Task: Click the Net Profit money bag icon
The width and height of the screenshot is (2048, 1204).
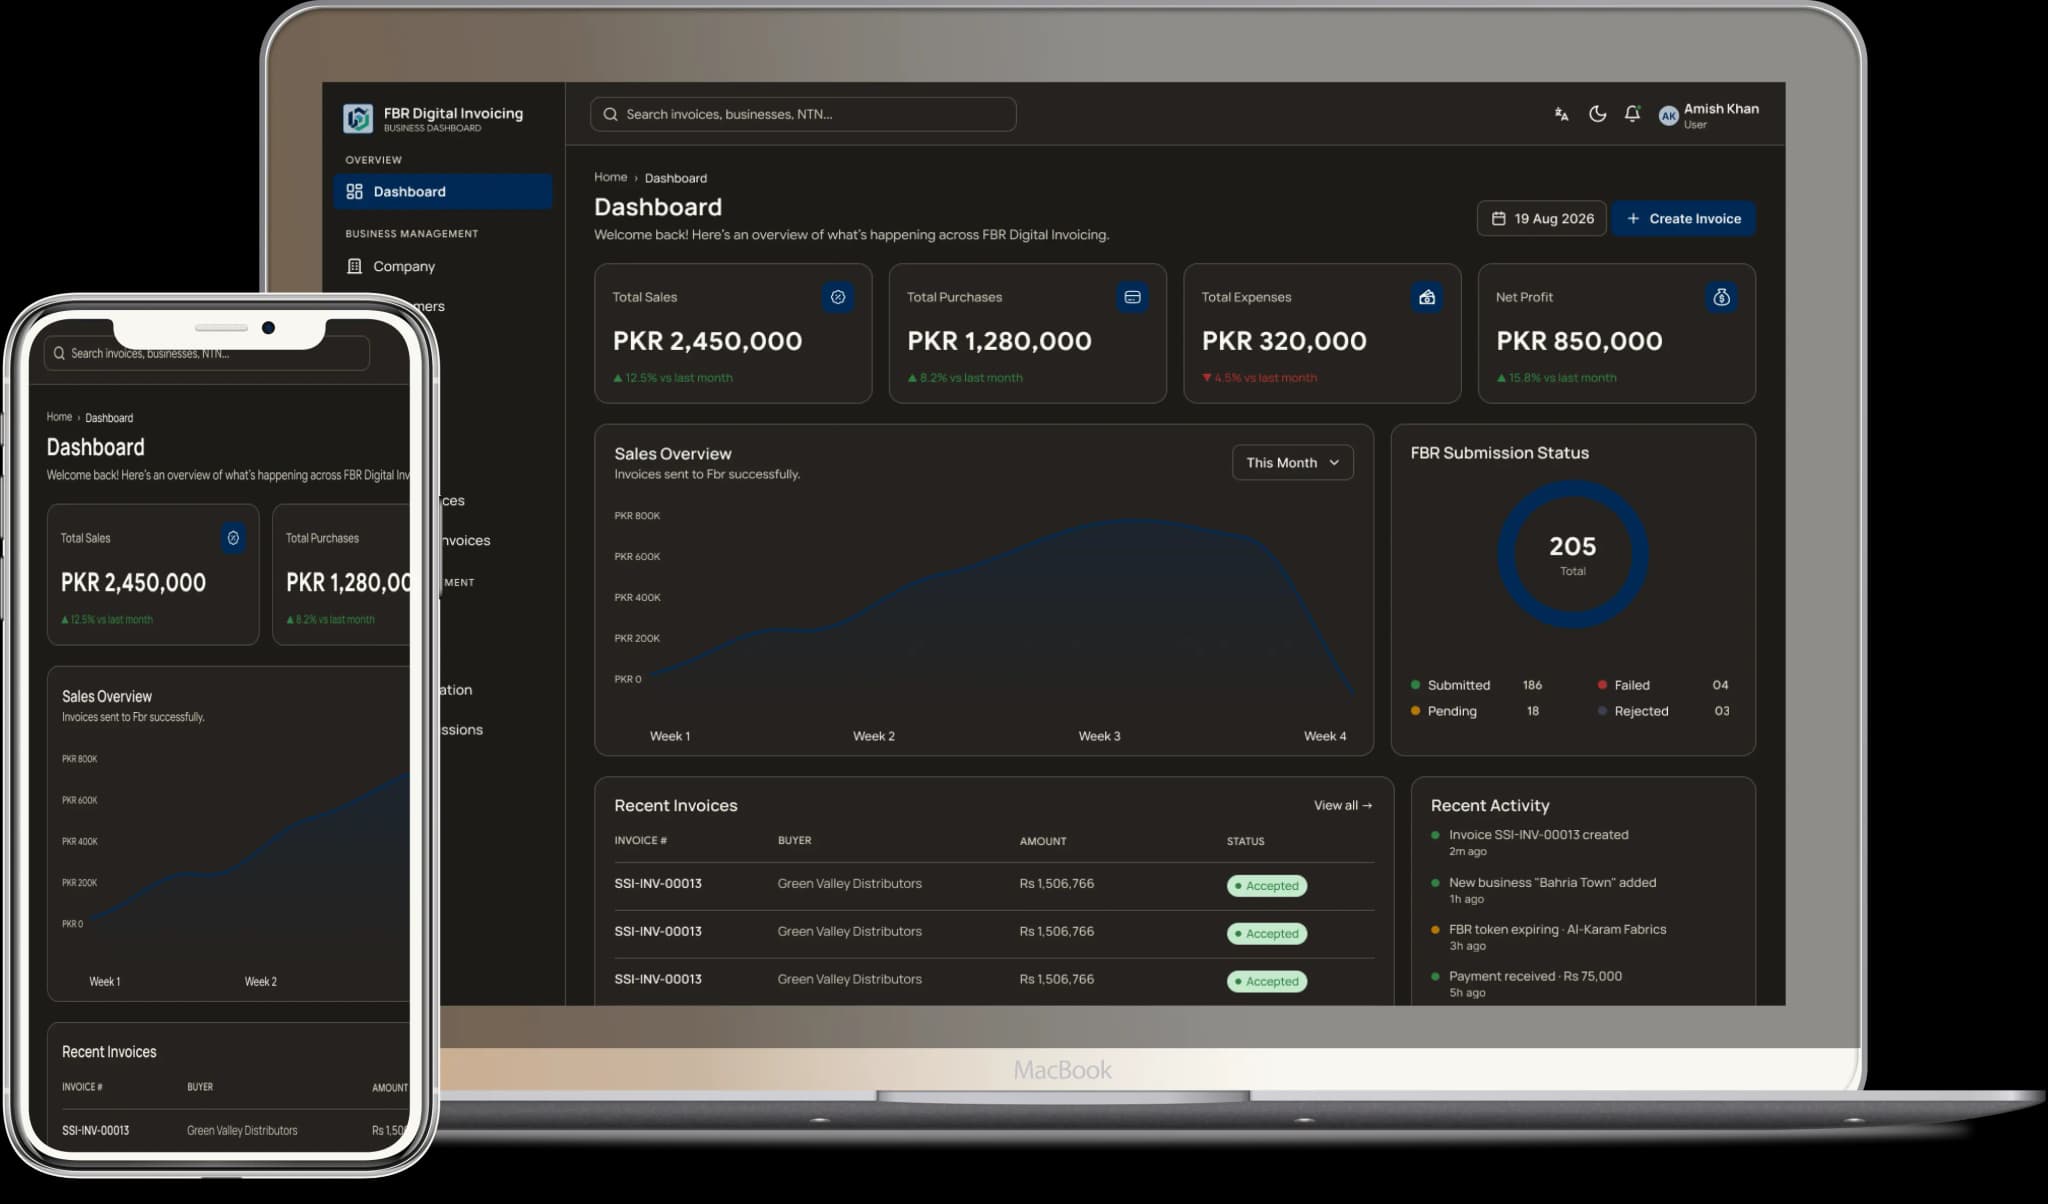Action: [x=1721, y=297]
